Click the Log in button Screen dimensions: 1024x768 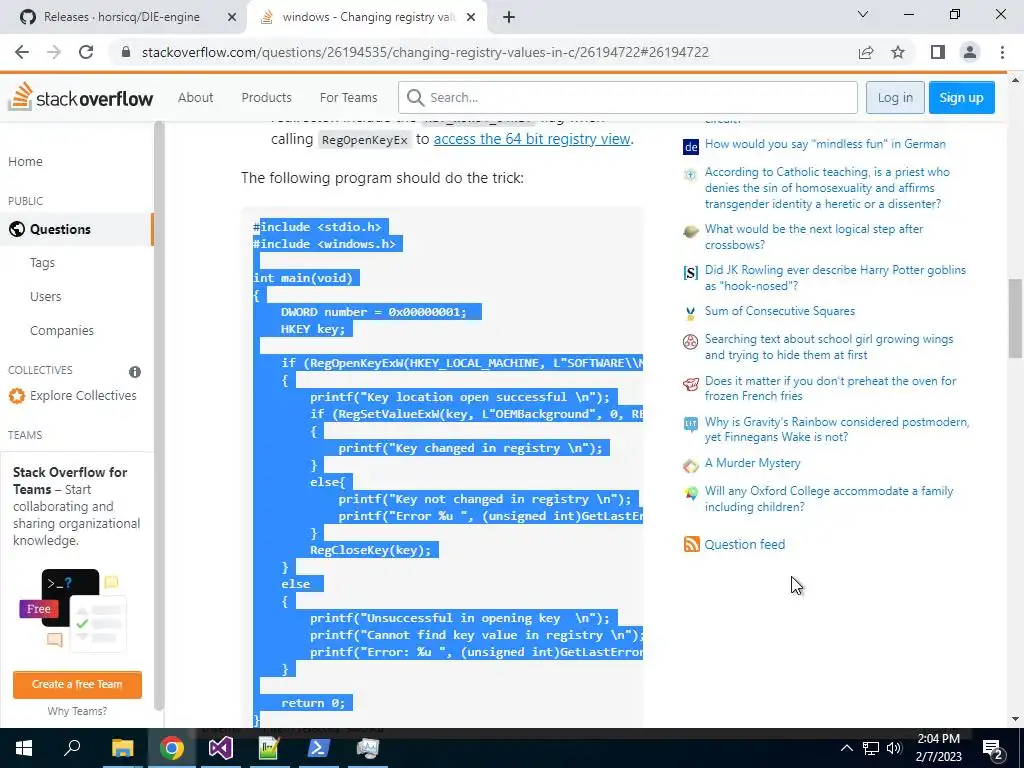tap(895, 97)
